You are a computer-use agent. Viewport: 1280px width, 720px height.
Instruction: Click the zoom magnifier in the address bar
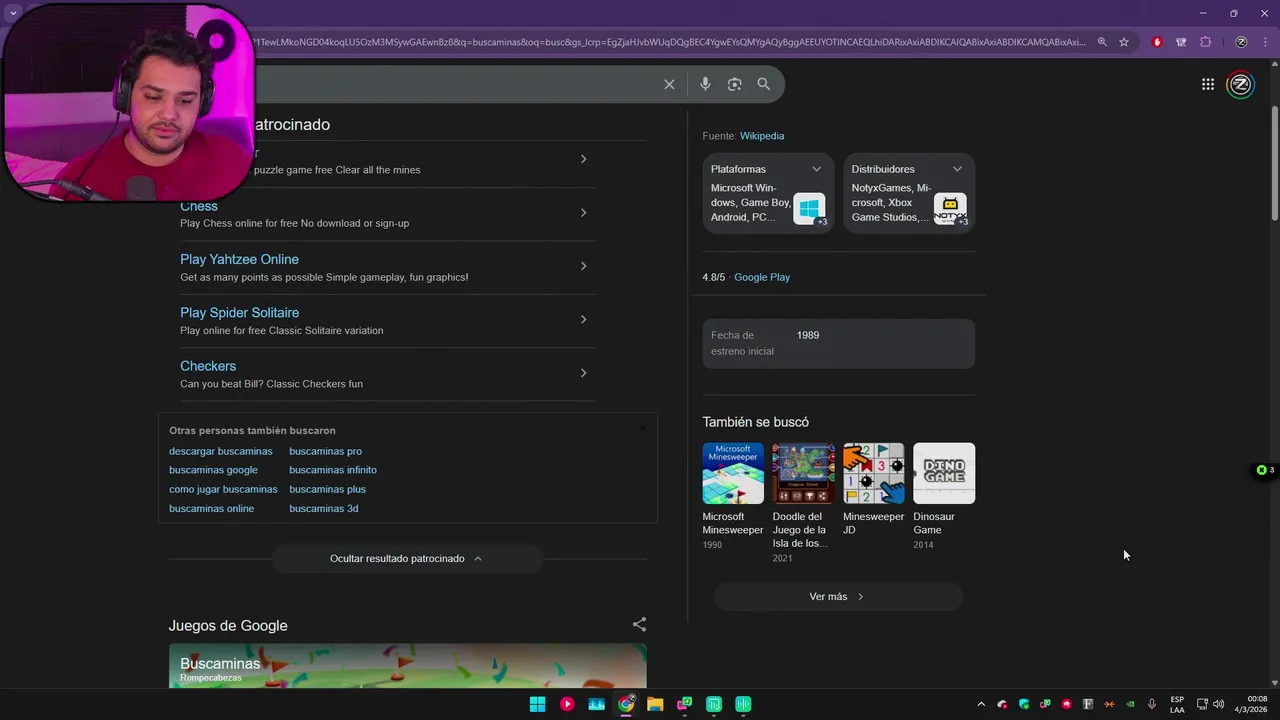coord(1102,42)
